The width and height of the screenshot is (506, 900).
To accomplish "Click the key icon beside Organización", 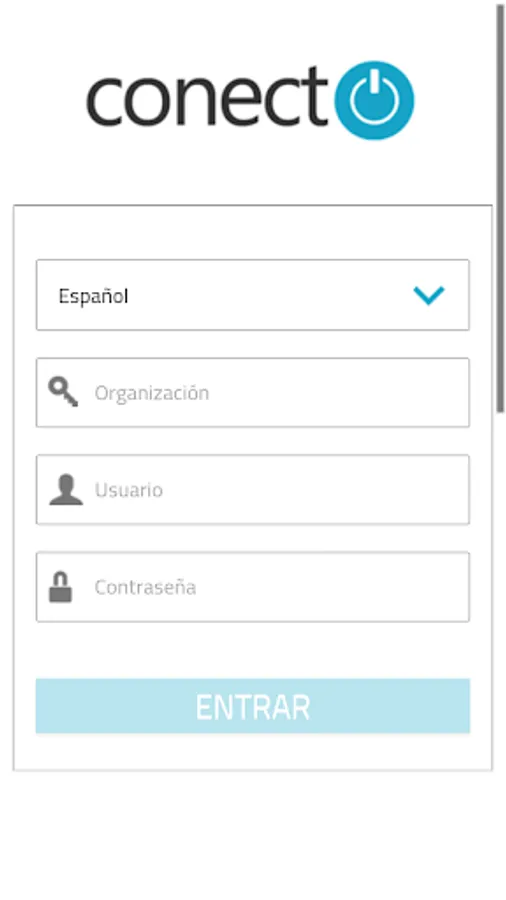I will tap(63, 392).
